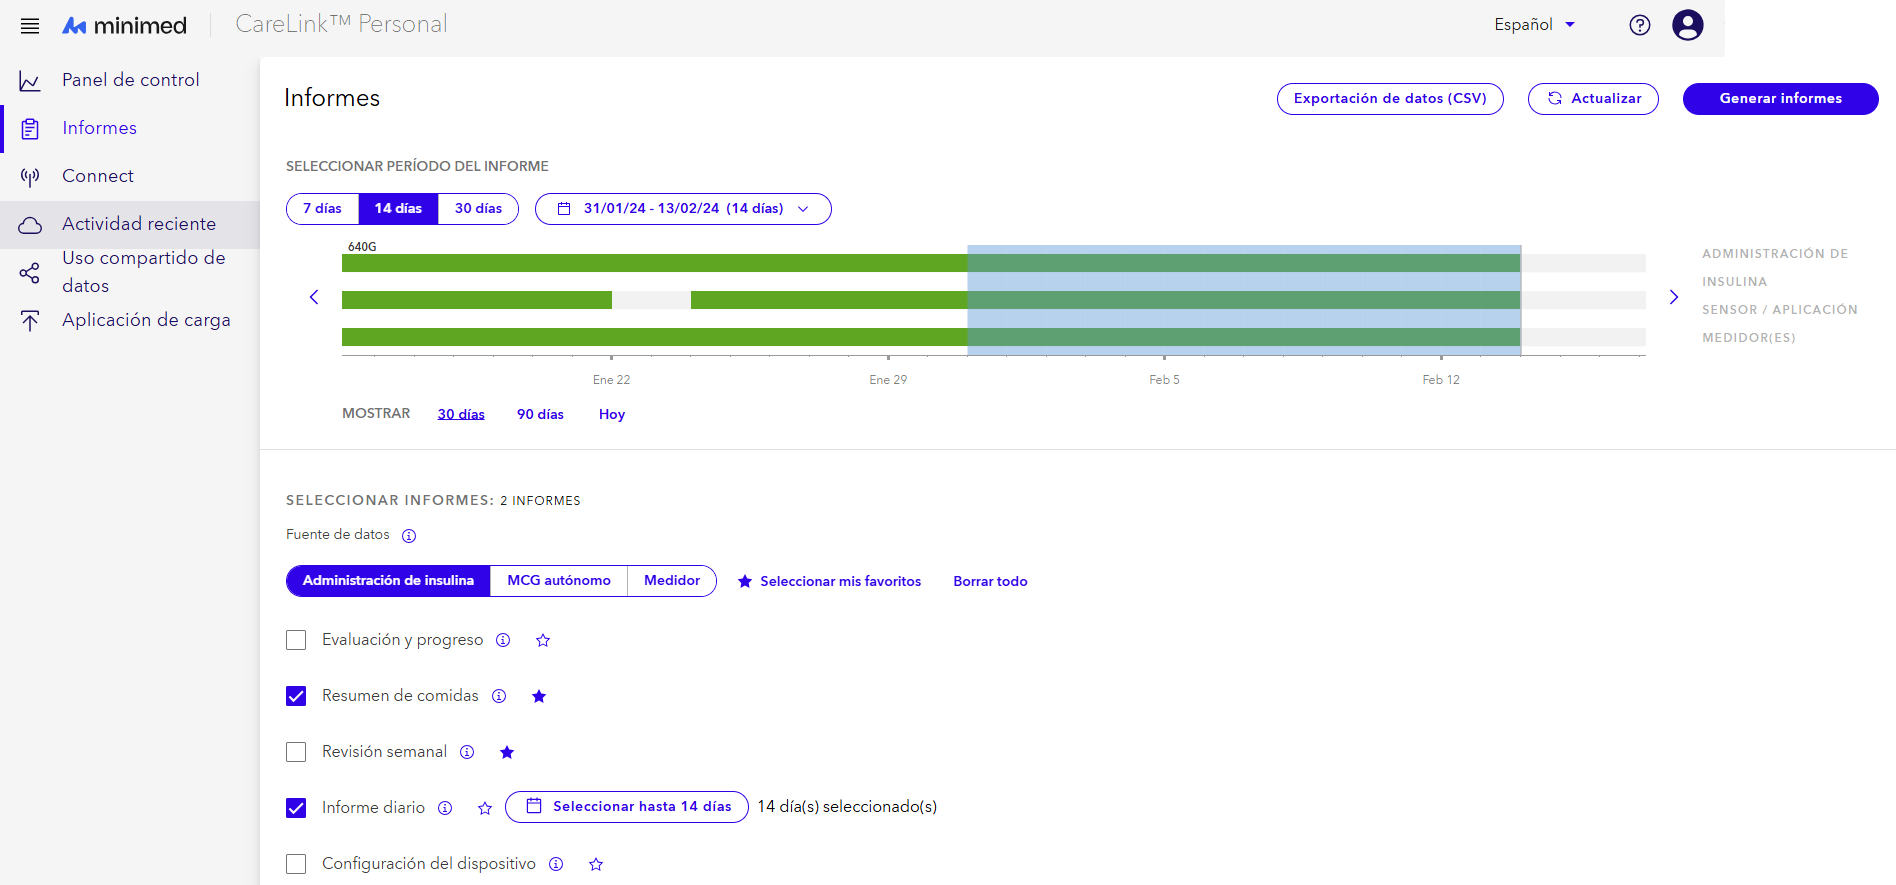Click the info icon beside Fuente de datos
Image resolution: width=1896 pixels, height=885 pixels.
(409, 536)
